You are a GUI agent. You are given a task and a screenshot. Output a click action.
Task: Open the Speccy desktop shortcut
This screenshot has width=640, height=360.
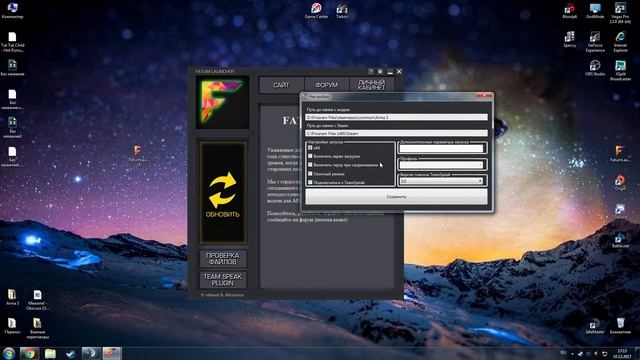pyautogui.click(x=570, y=39)
